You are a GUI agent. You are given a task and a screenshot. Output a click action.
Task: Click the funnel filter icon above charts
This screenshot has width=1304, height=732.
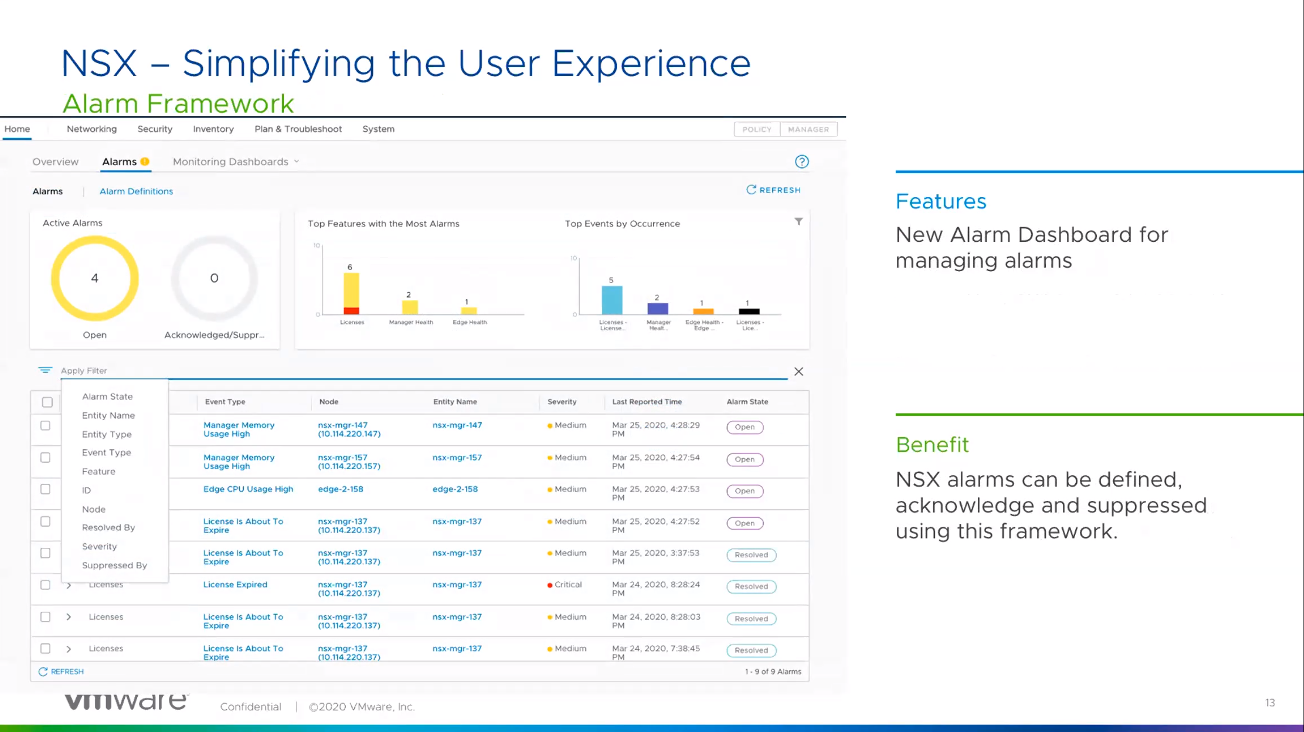point(798,222)
